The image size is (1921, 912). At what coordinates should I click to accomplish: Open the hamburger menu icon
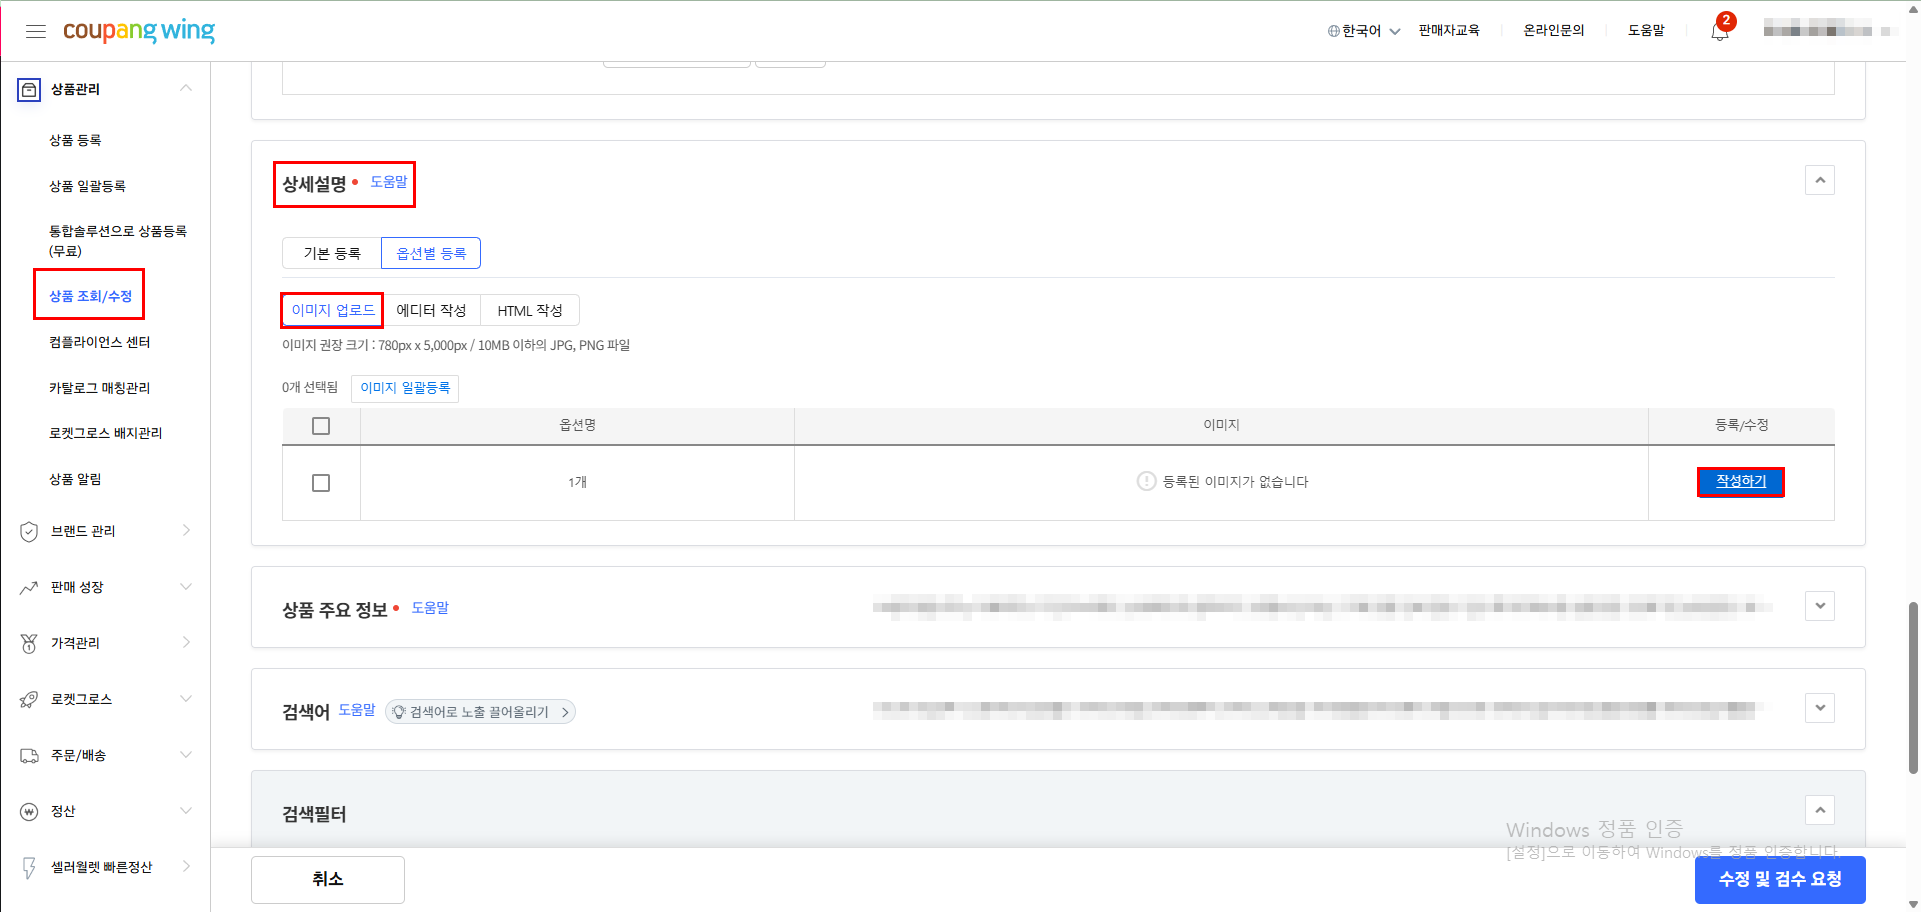36,31
